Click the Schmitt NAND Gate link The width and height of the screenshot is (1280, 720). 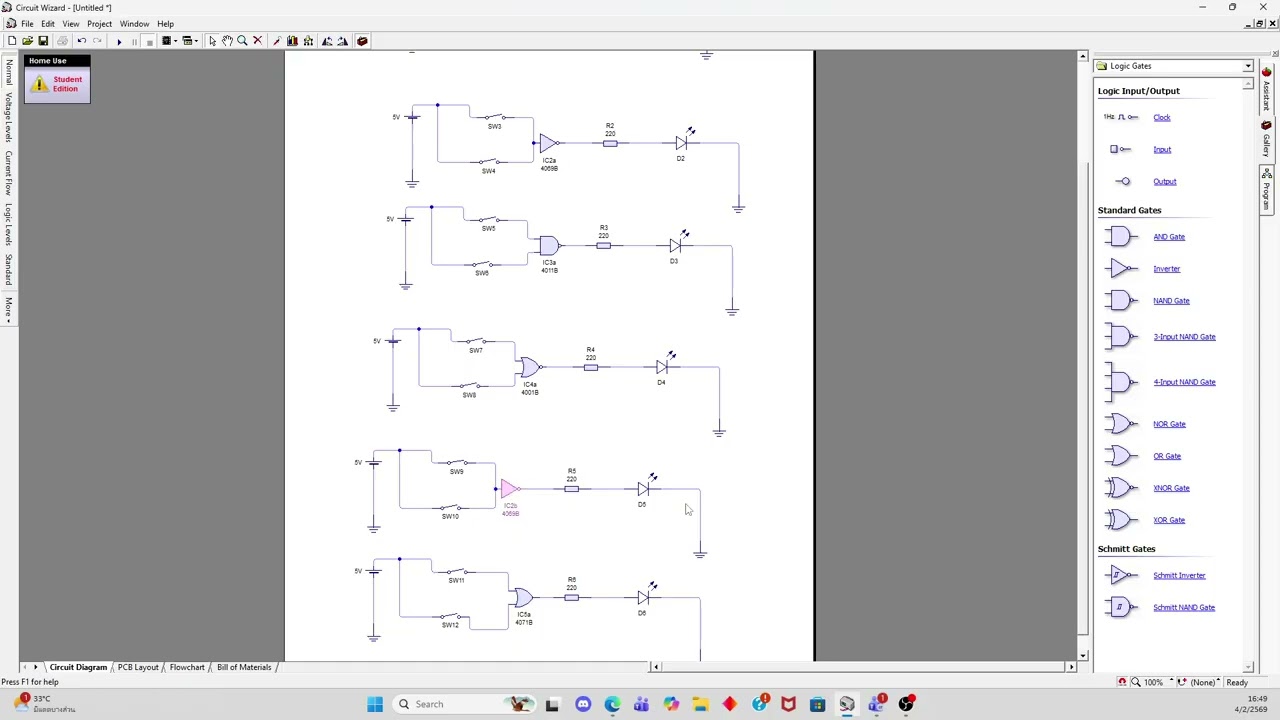click(1184, 607)
